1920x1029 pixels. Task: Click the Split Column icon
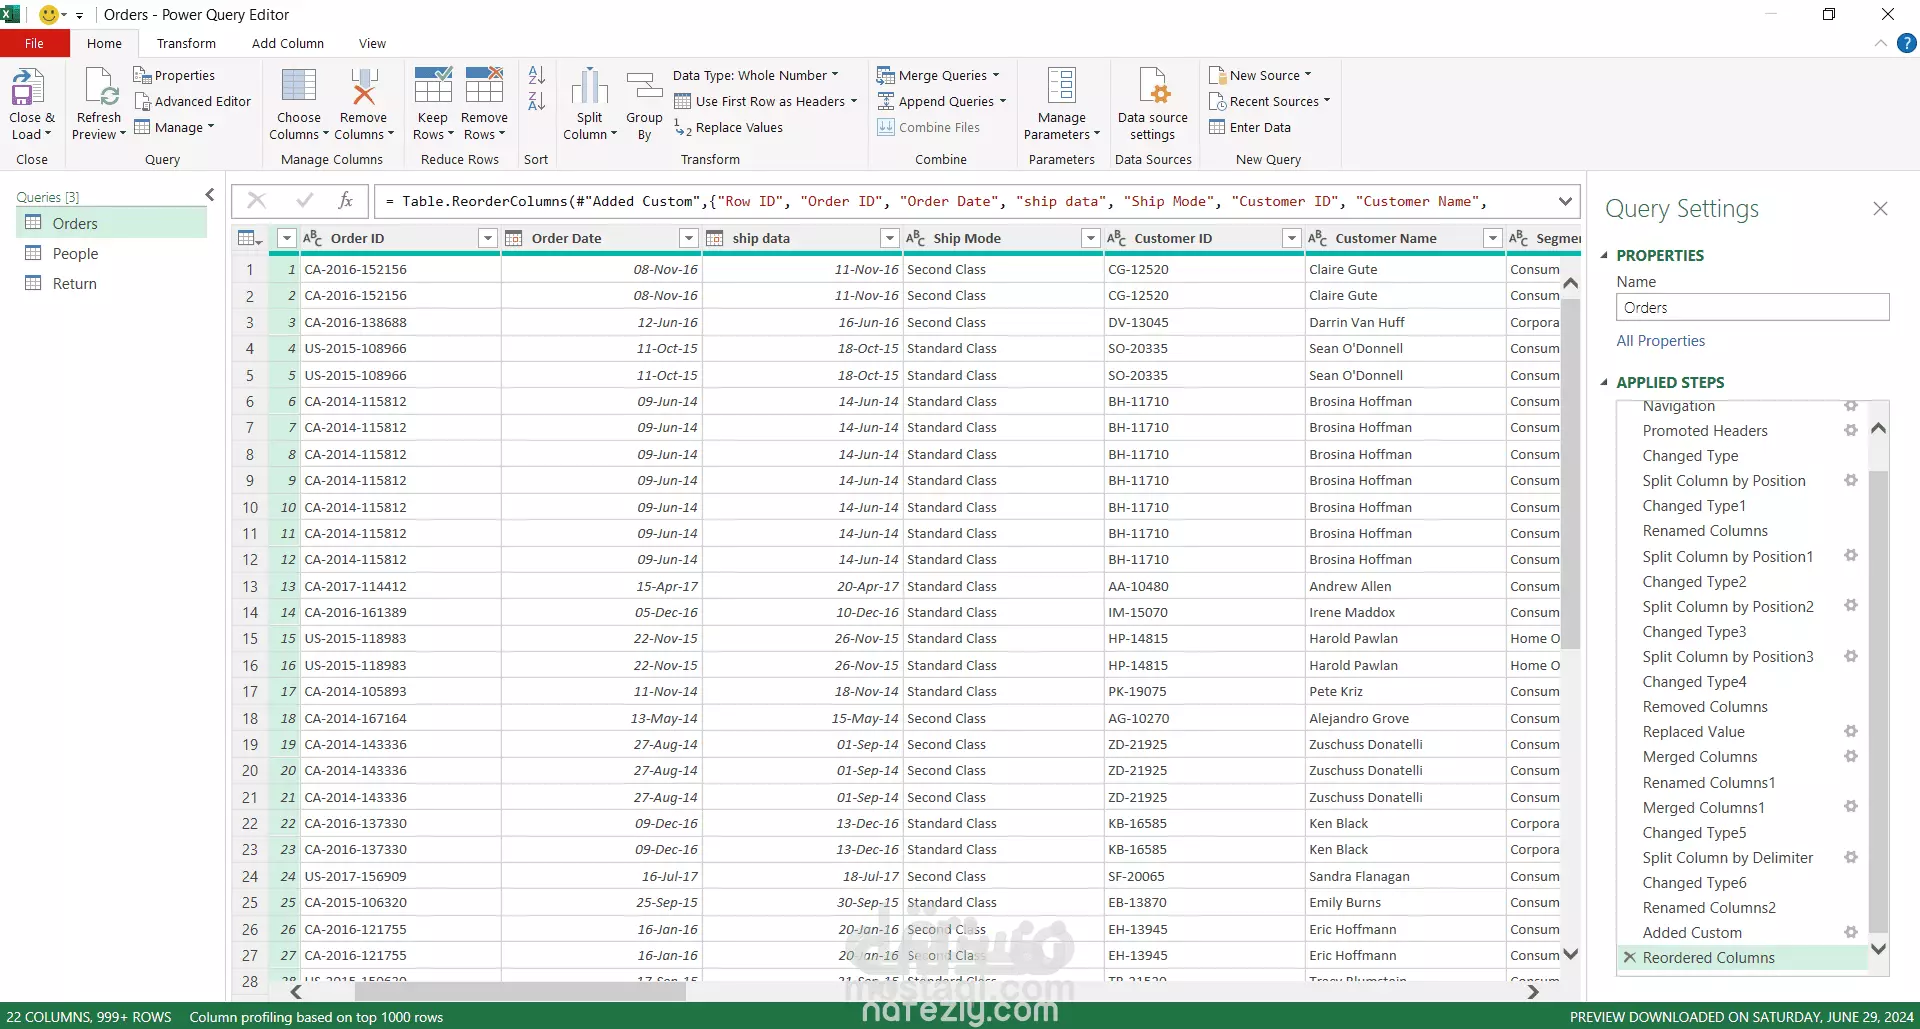pos(590,86)
